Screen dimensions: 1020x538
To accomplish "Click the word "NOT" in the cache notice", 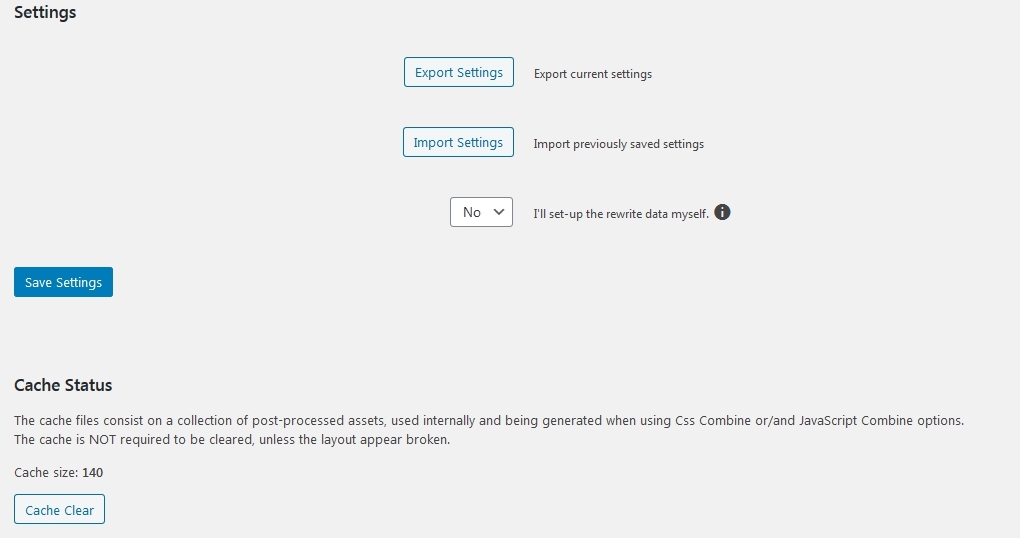I will pyautogui.click(x=102, y=440).
